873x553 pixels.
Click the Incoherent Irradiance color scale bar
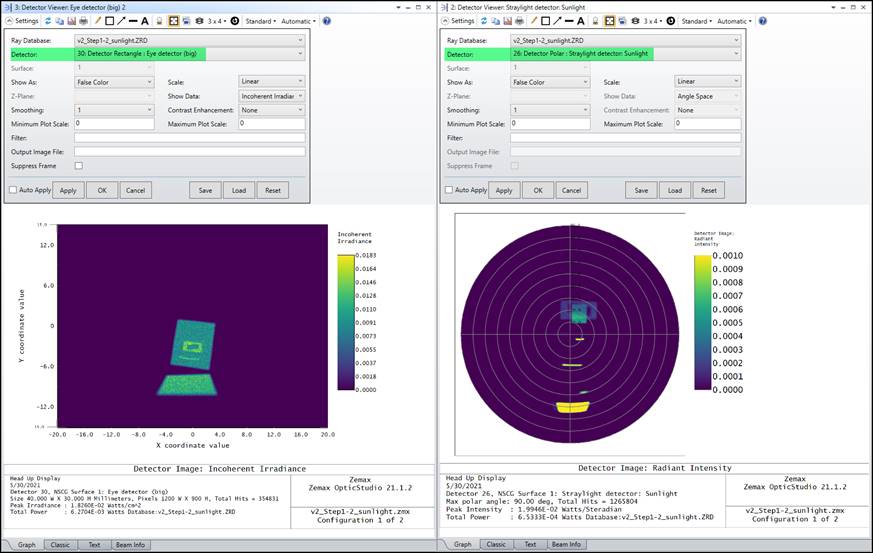pyautogui.click(x=346, y=322)
